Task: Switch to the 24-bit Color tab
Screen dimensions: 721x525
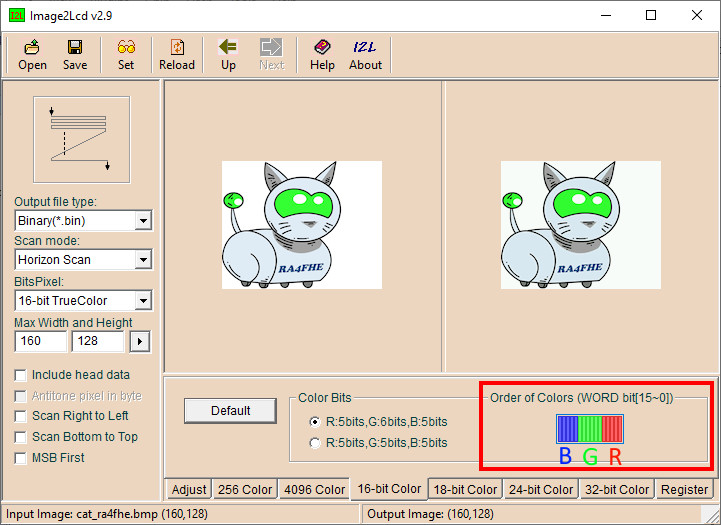Action: 541,489
